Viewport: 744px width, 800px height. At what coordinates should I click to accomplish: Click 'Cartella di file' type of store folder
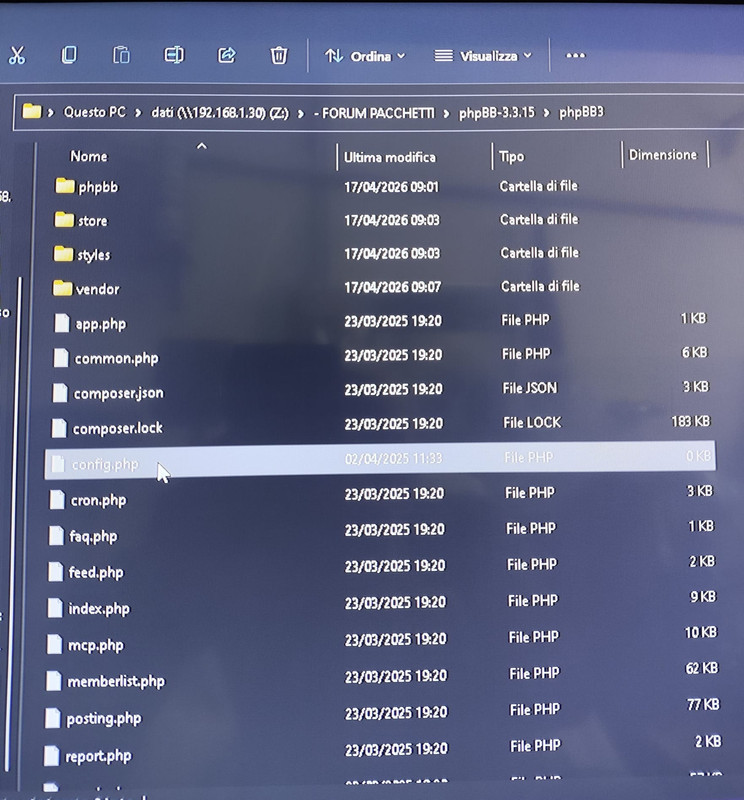(539, 219)
